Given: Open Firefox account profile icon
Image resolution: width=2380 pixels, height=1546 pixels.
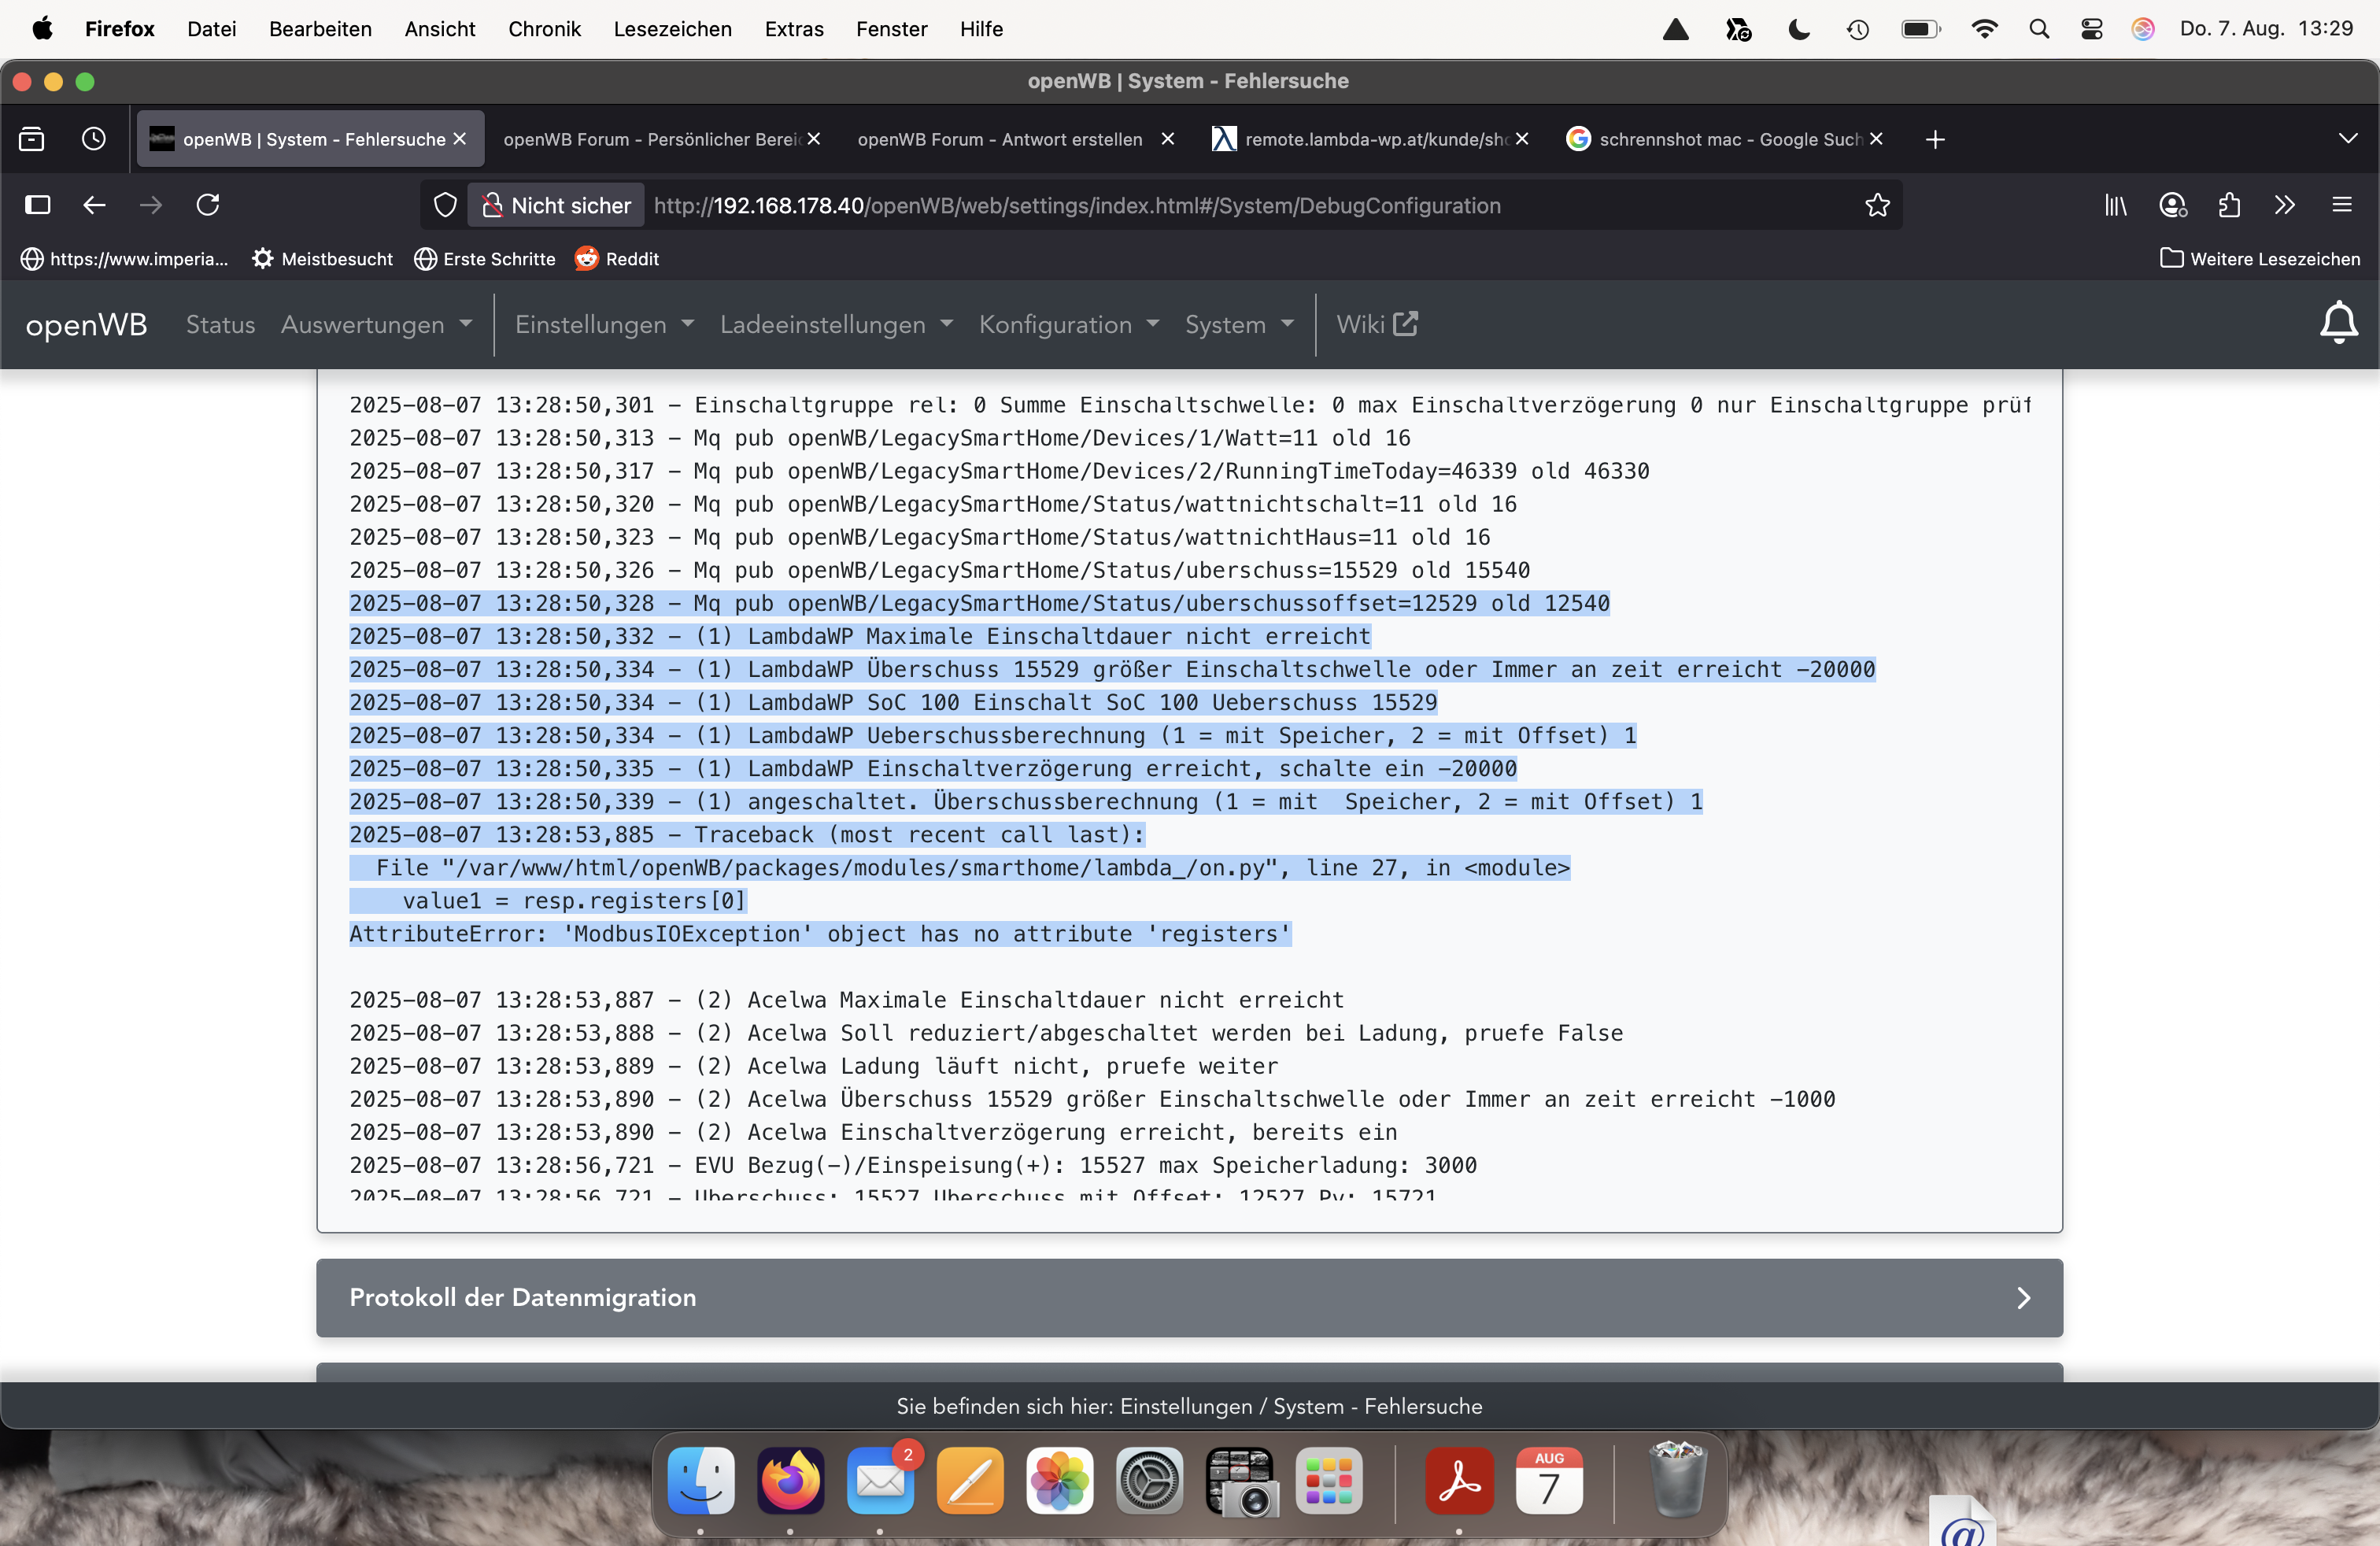Looking at the screenshot, I should pos(2172,205).
